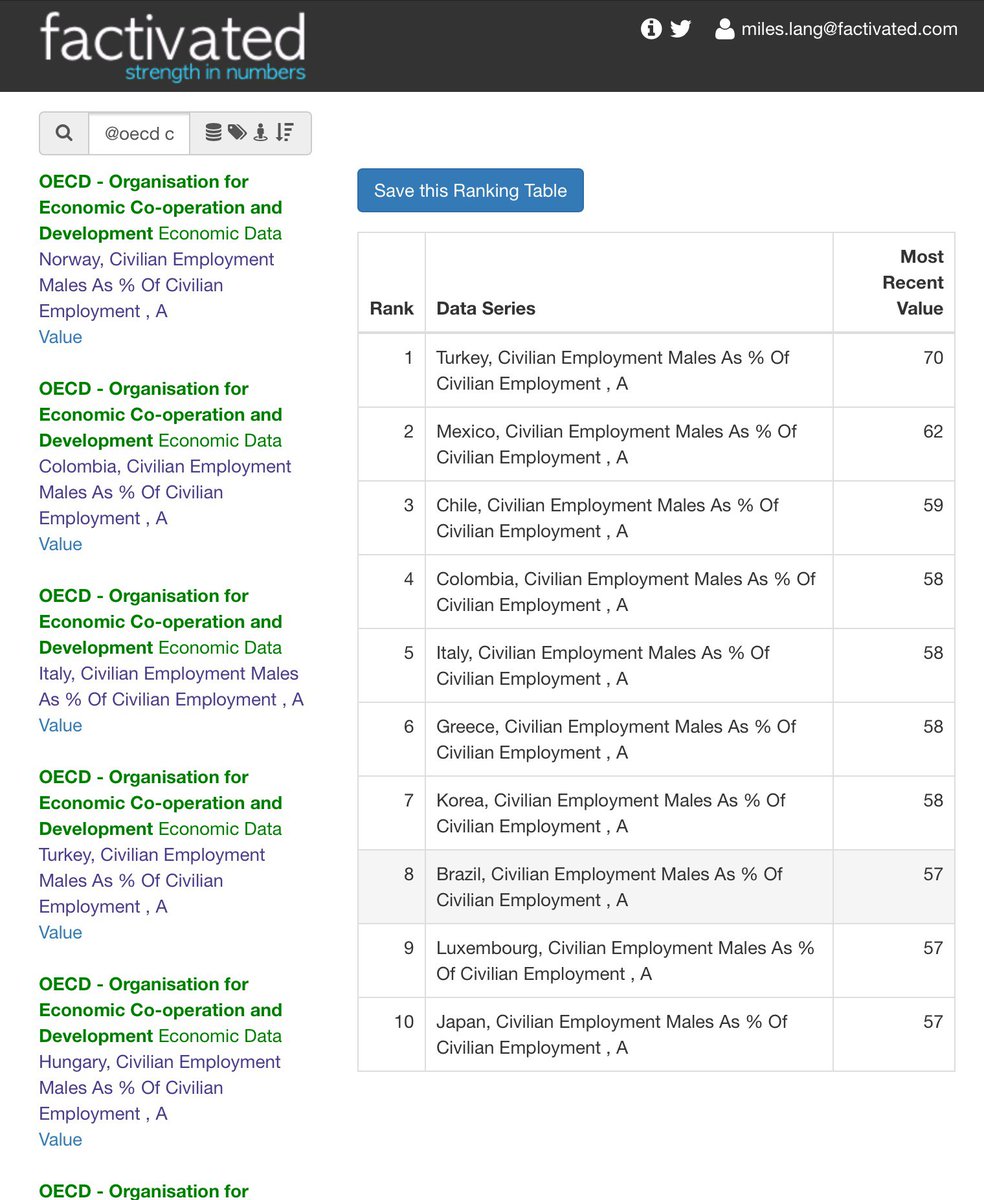Viewport: 984px width, 1200px height.
Task: Select the Greece row in ranking table
Action: pos(656,740)
